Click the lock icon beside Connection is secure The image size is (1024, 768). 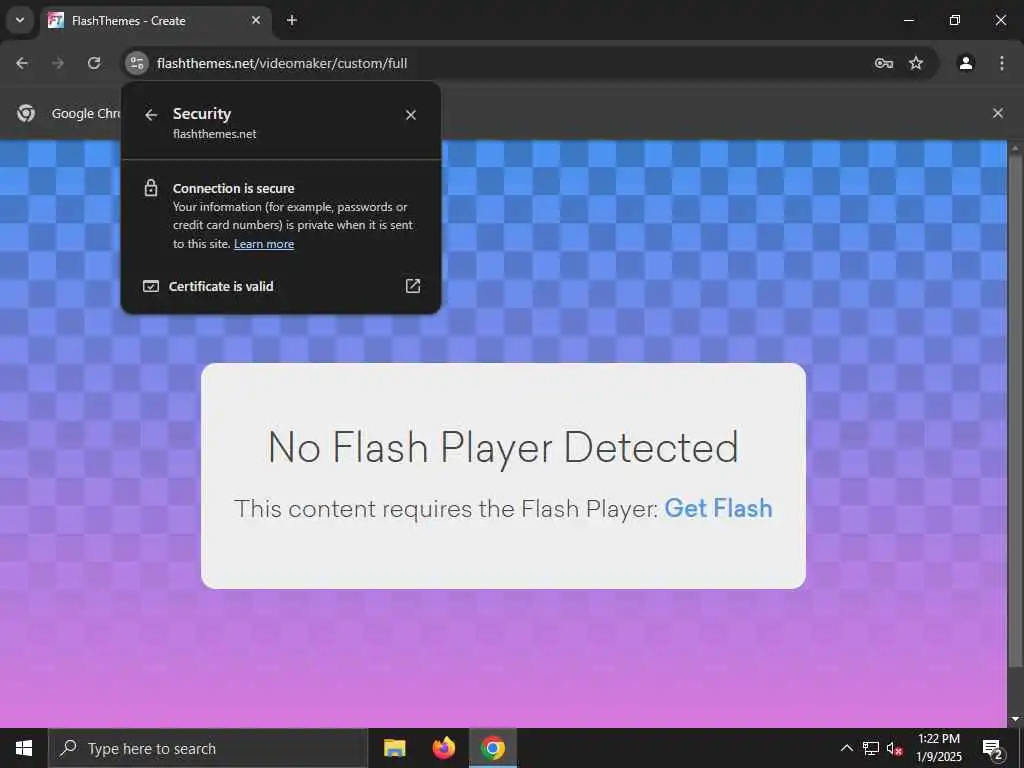(x=151, y=188)
